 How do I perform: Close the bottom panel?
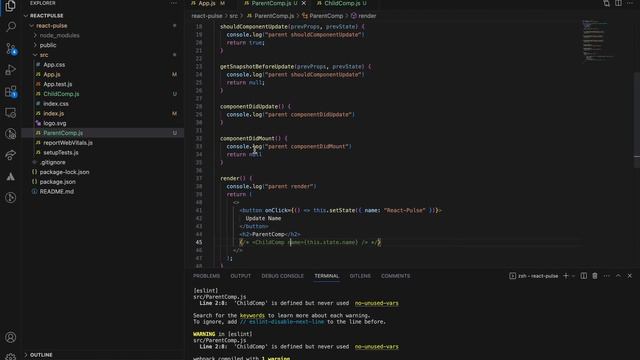pos(630,276)
